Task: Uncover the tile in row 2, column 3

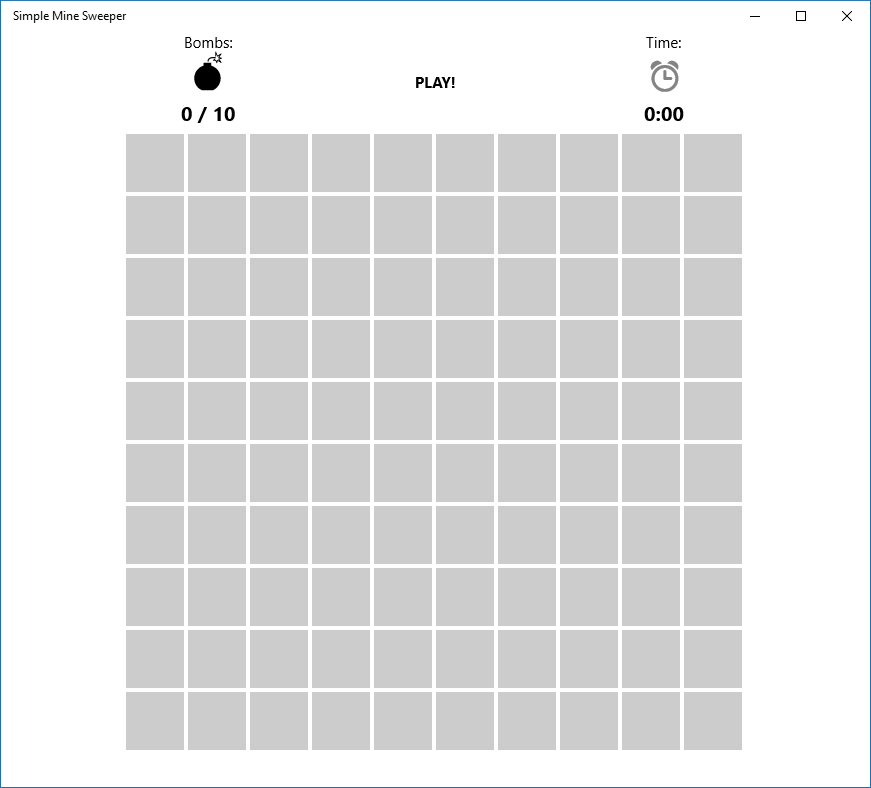Action: (x=279, y=225)
